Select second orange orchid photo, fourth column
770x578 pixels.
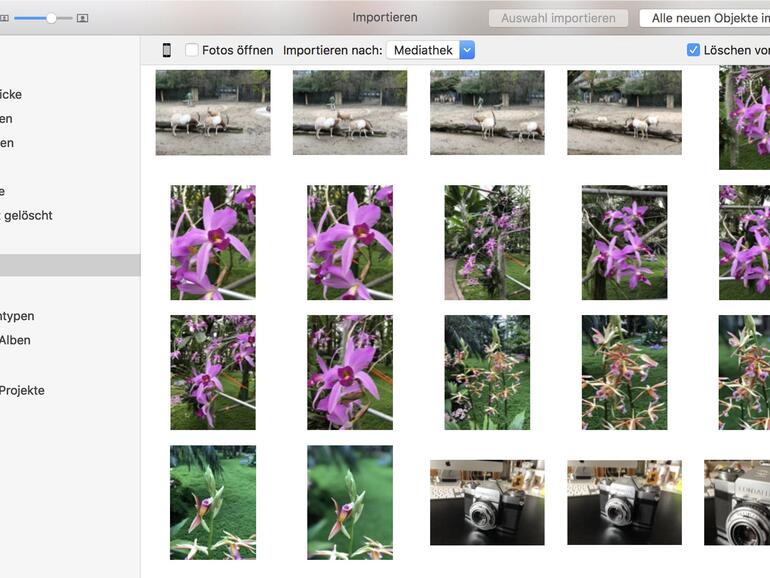(625, 373)
